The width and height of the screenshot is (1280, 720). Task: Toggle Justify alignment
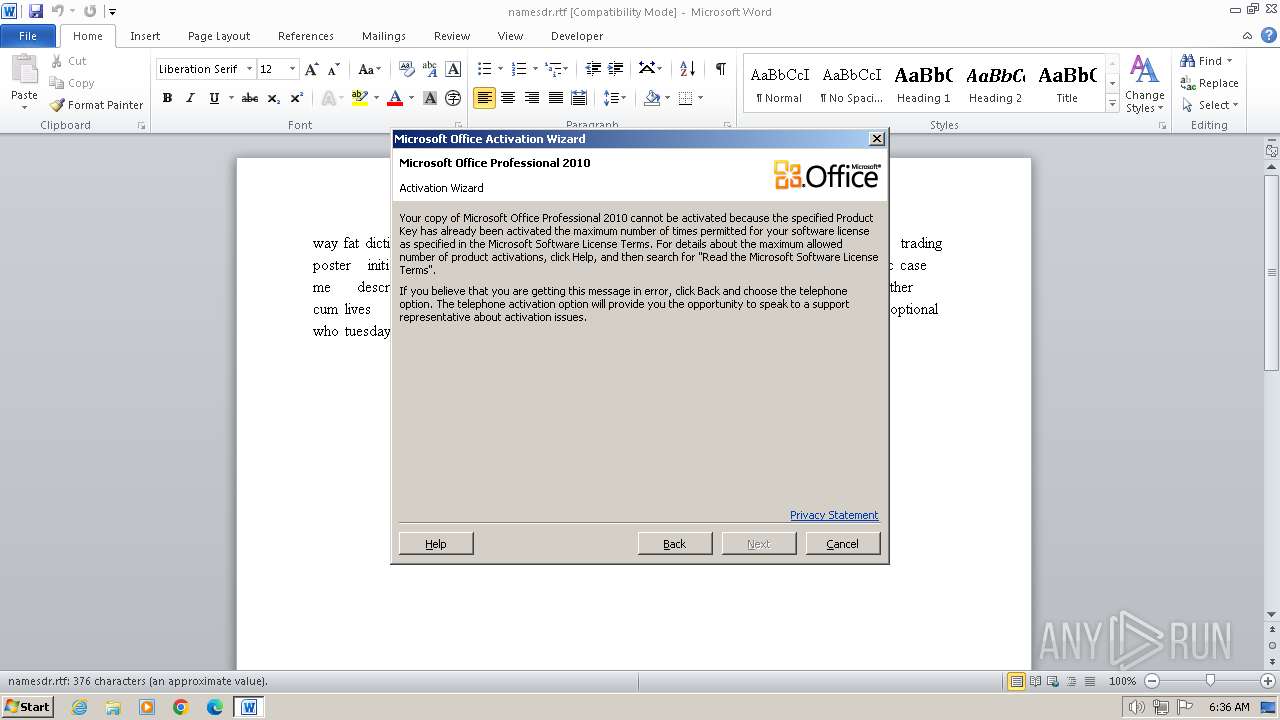click(x=556, y=98)
